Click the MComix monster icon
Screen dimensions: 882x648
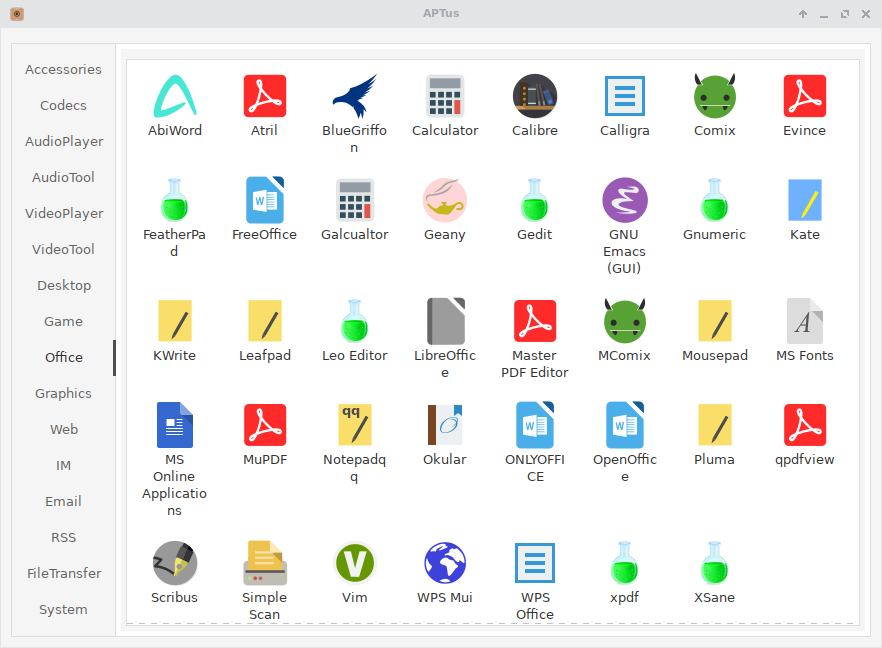(624, 321)
